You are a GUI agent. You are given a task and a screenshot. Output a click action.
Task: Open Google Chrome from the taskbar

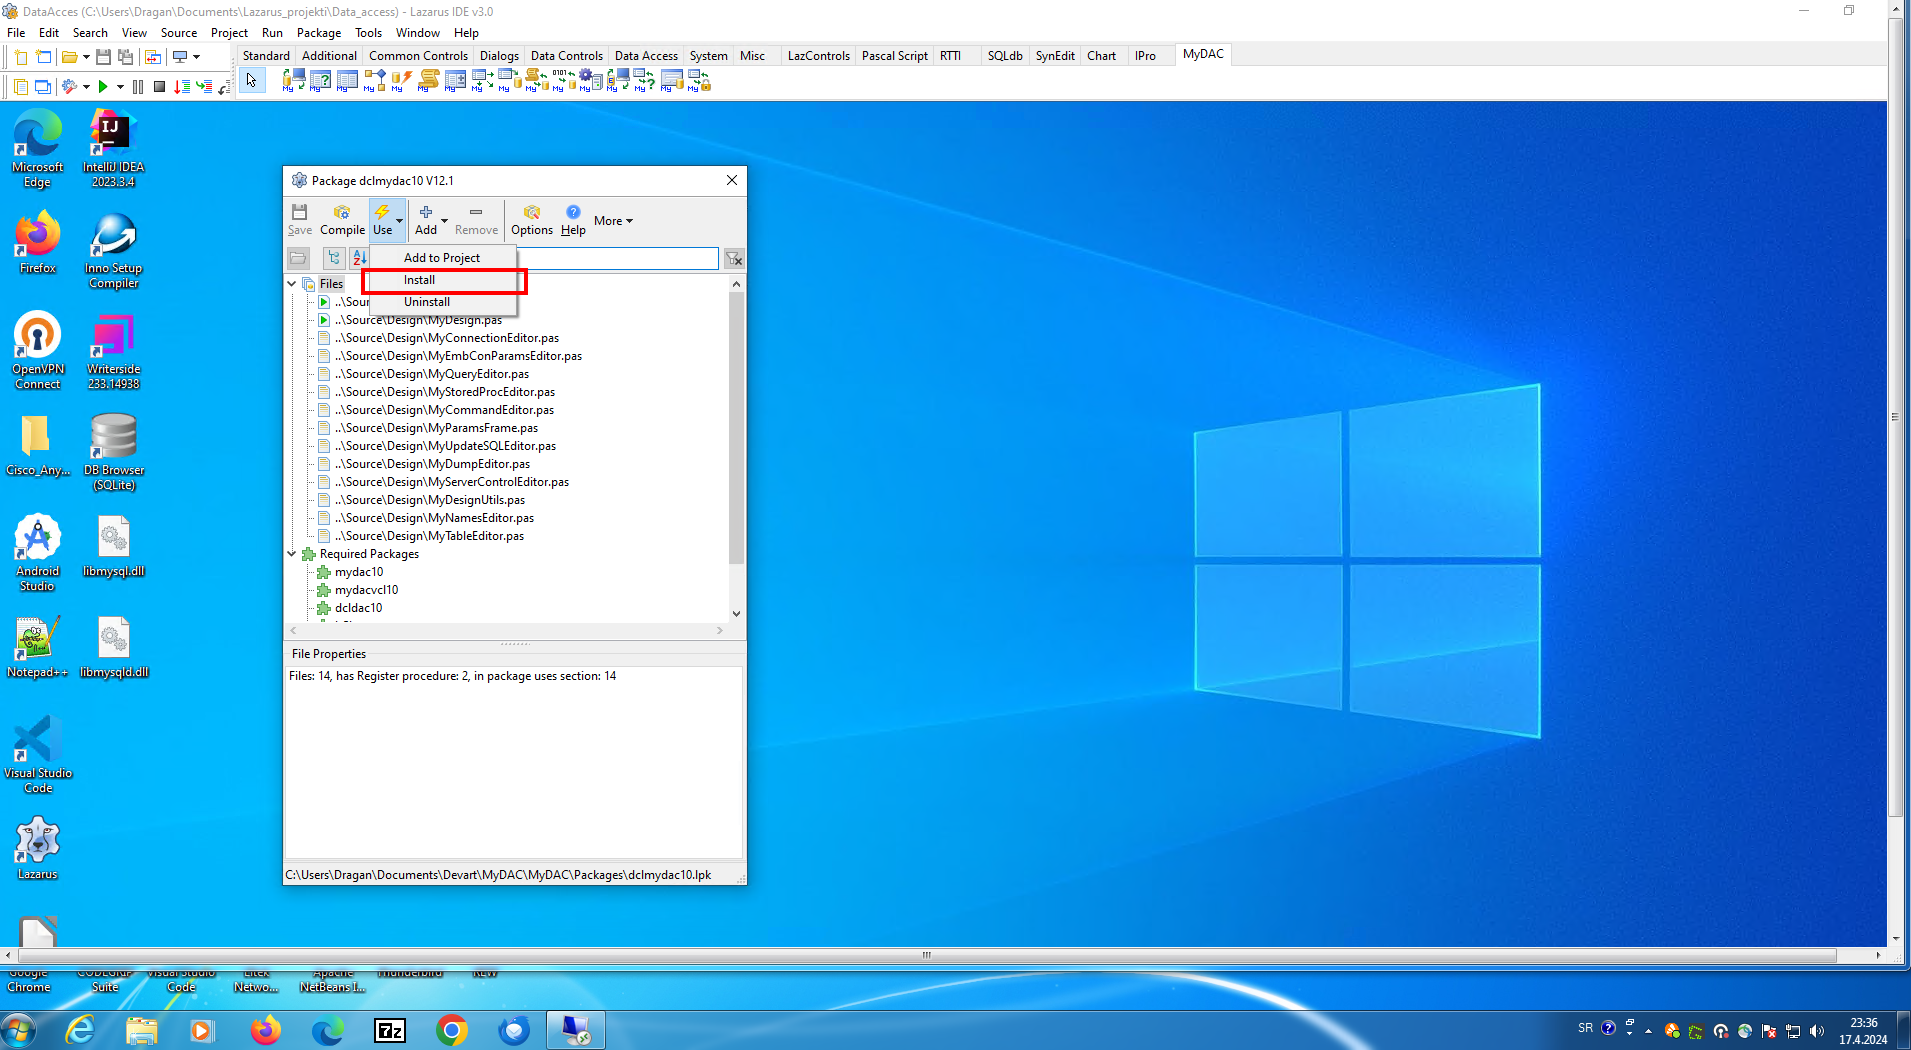[452, 1030]
